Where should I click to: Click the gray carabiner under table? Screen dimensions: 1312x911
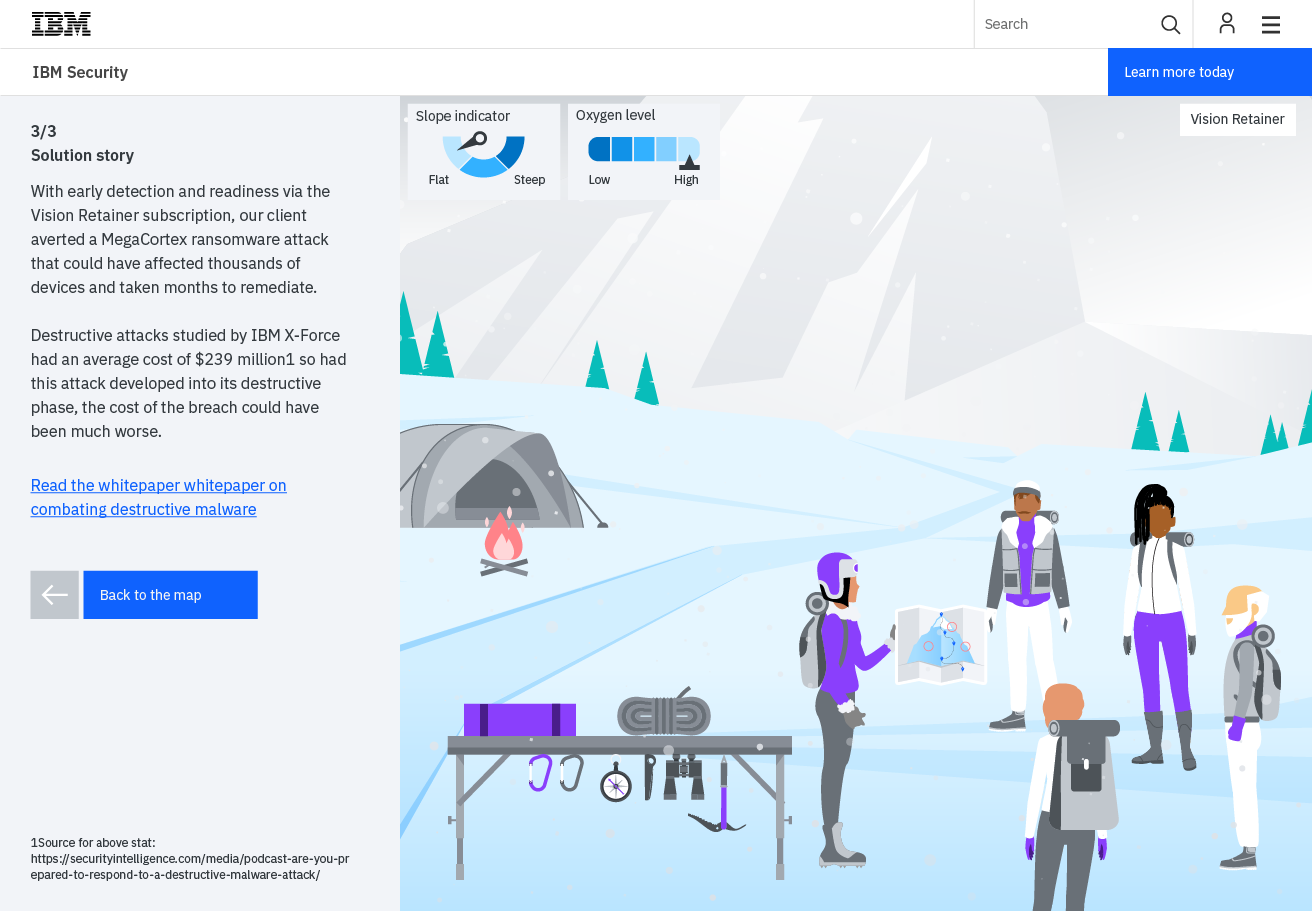point(572,772)
